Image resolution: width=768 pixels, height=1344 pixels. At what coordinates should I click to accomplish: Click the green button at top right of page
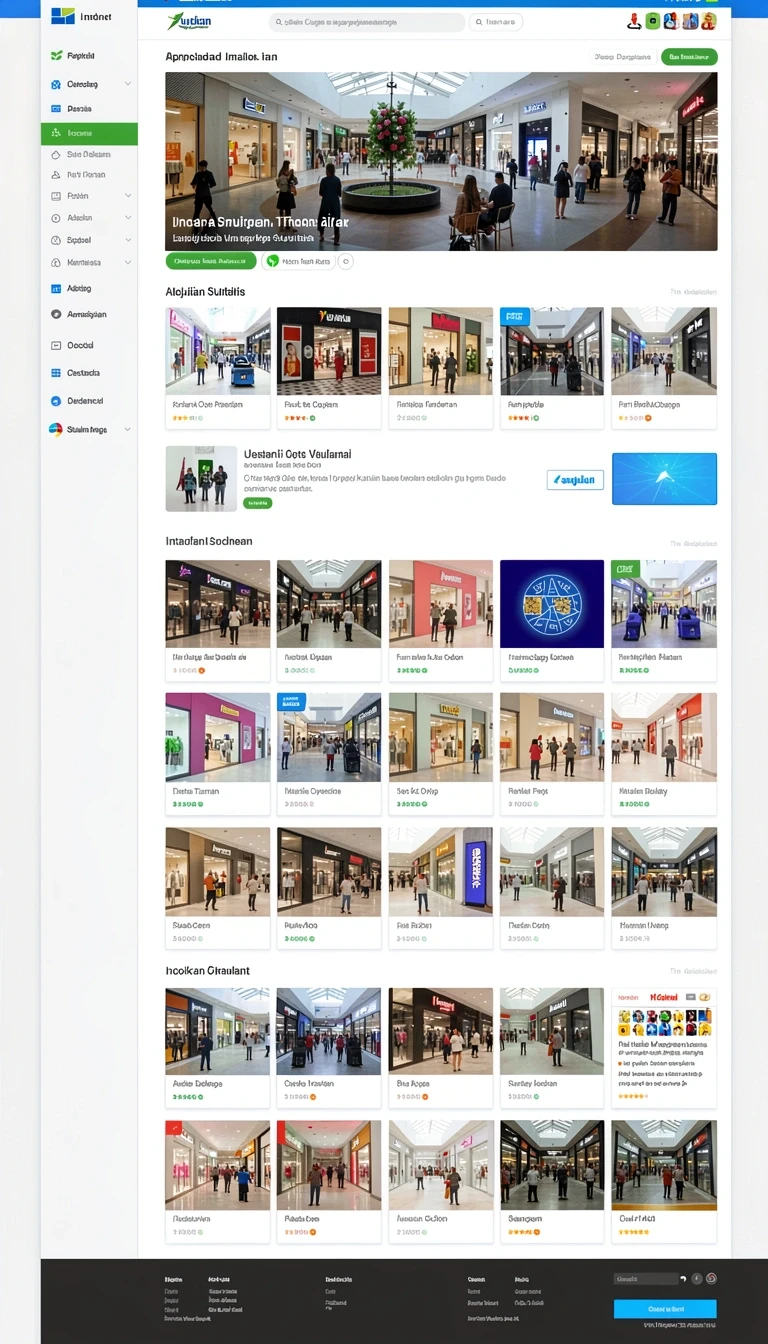coord(689,57)
